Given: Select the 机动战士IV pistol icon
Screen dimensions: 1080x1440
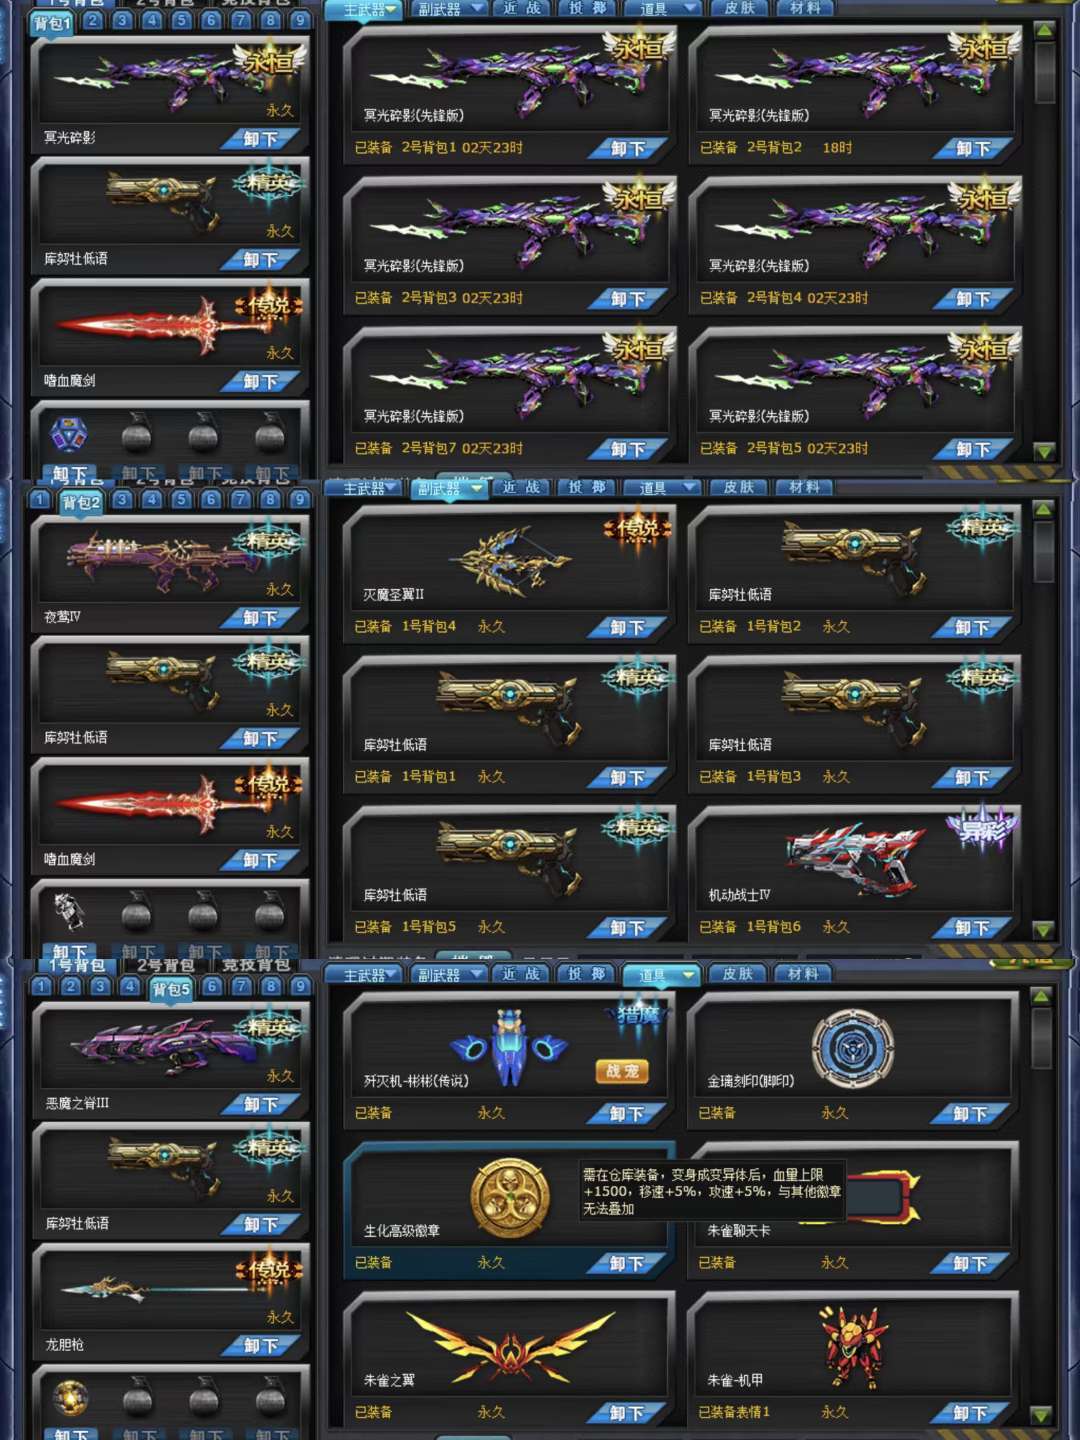Looking at the screenshot, I should pyautogui.click(x=853, y=858).
